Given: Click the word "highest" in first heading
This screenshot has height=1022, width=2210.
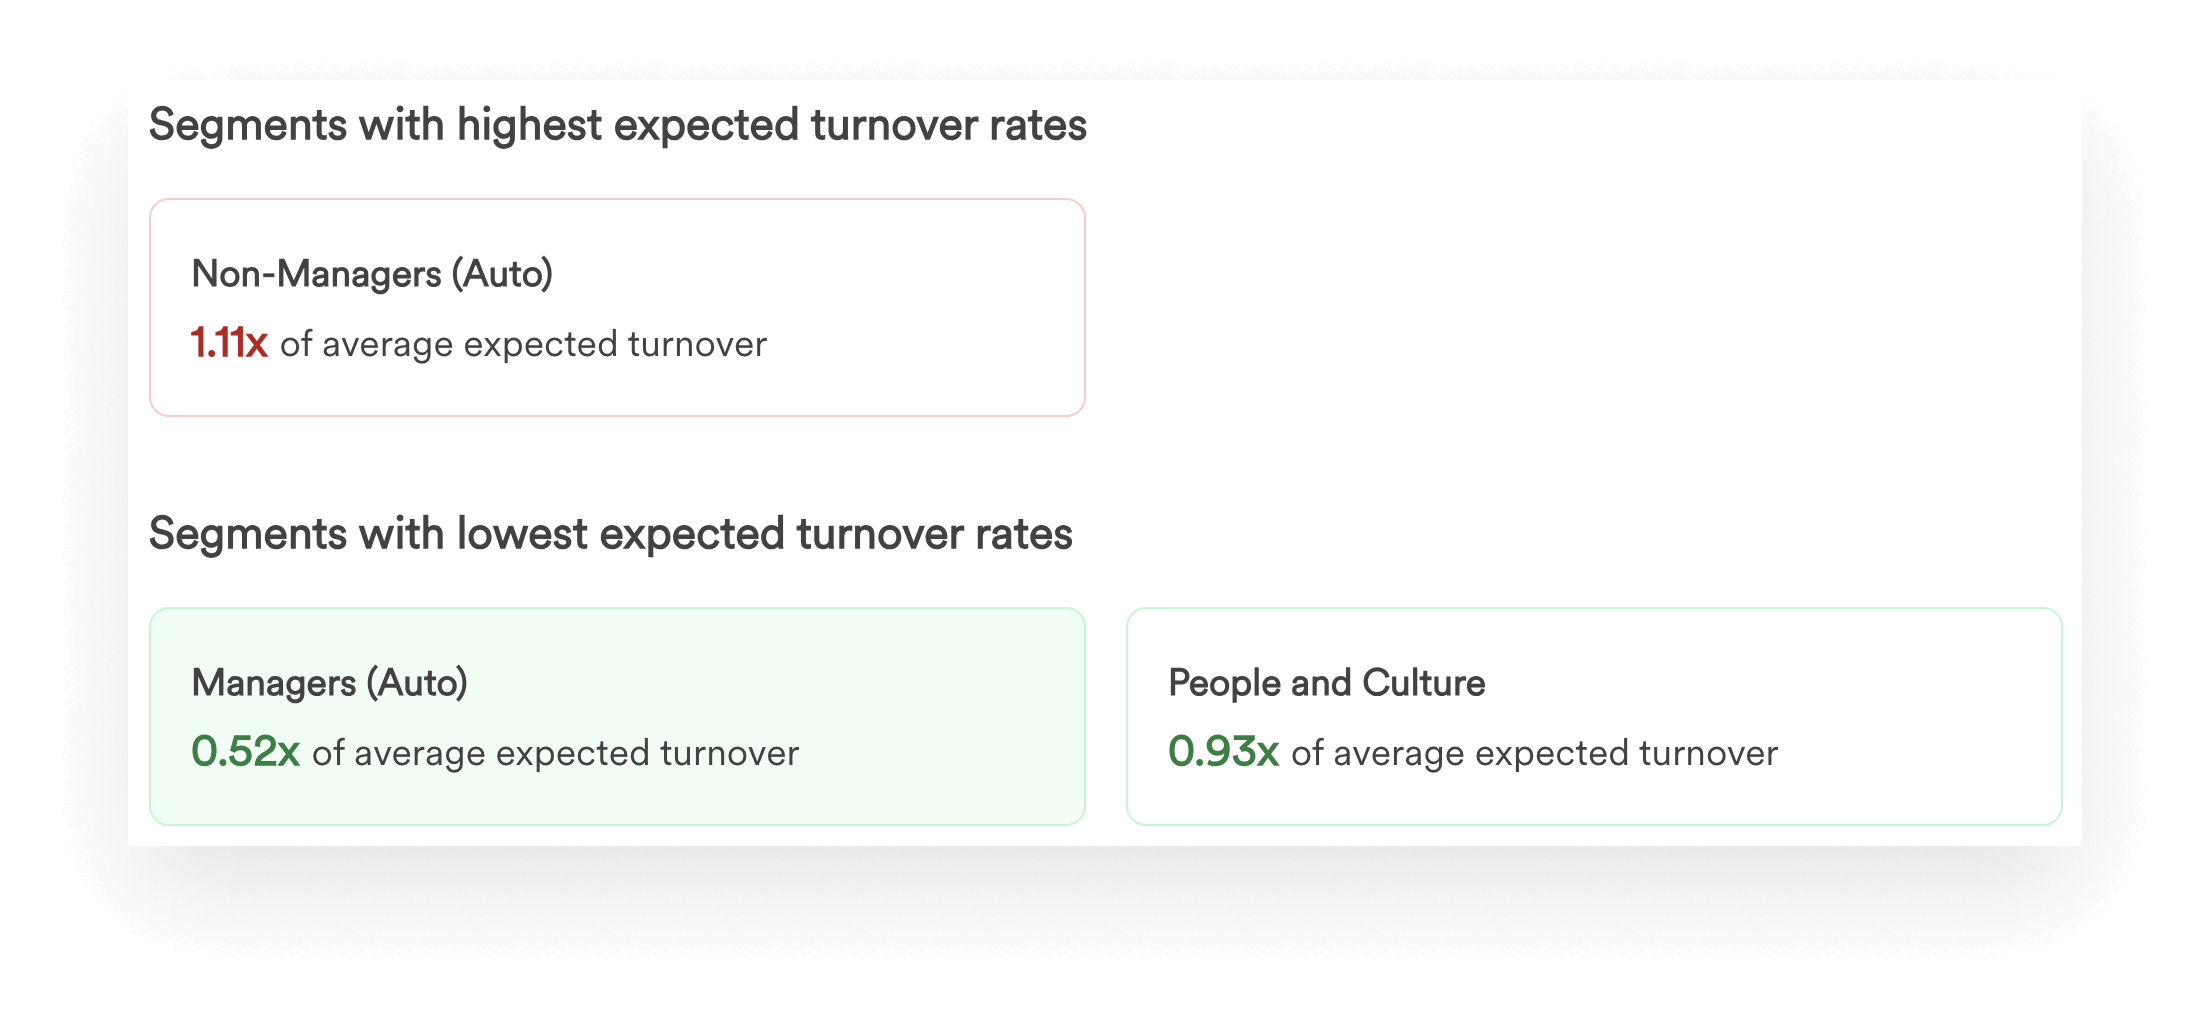Looking at the screenshot, I should (530, 126).
